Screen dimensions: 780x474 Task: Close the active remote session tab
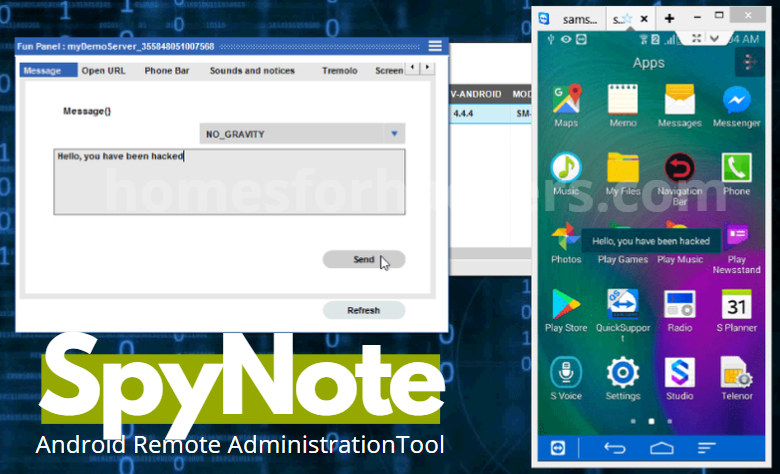point(644,19)
